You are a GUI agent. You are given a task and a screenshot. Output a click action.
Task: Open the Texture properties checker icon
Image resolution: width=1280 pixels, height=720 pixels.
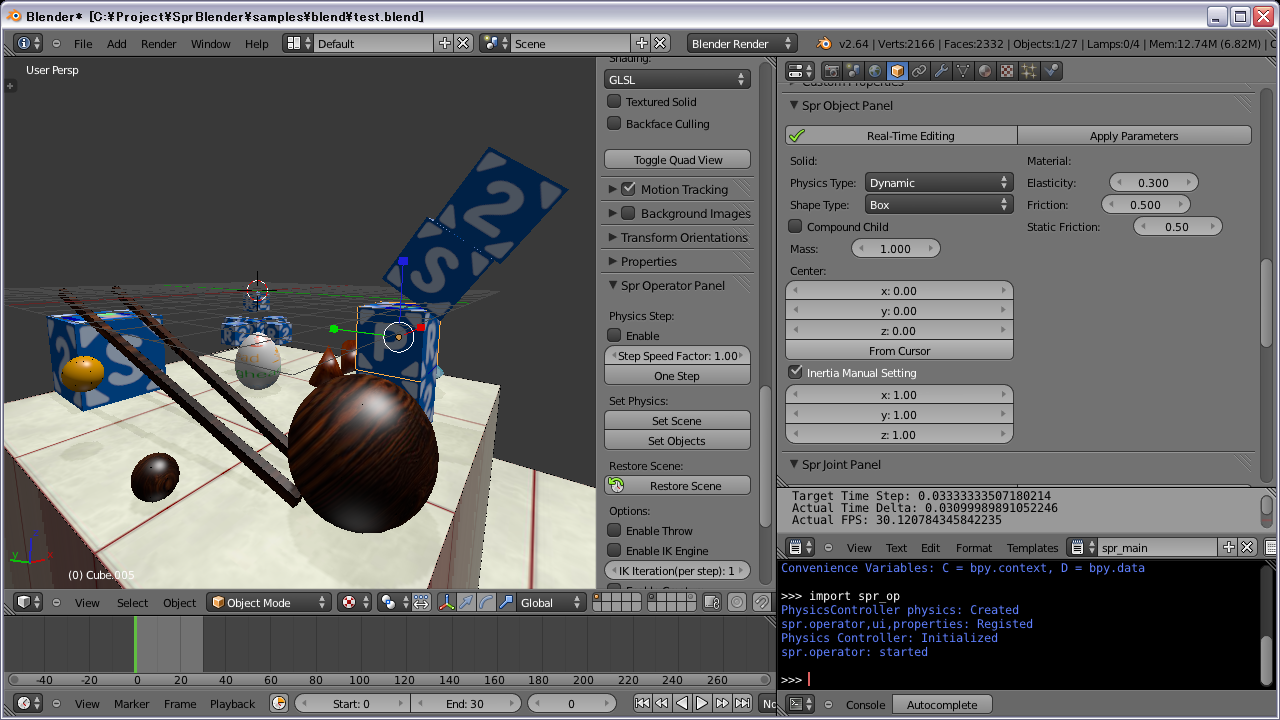click(x=1007, y=71)
